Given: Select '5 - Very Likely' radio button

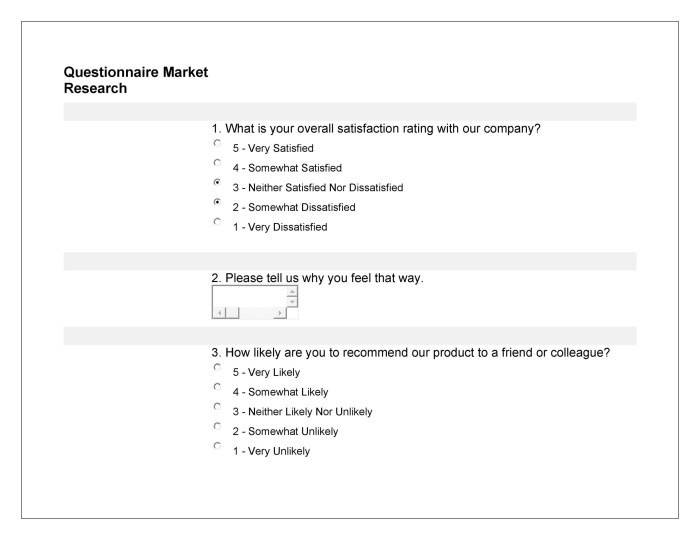Looking at the screenshot, I should (217, 367).
